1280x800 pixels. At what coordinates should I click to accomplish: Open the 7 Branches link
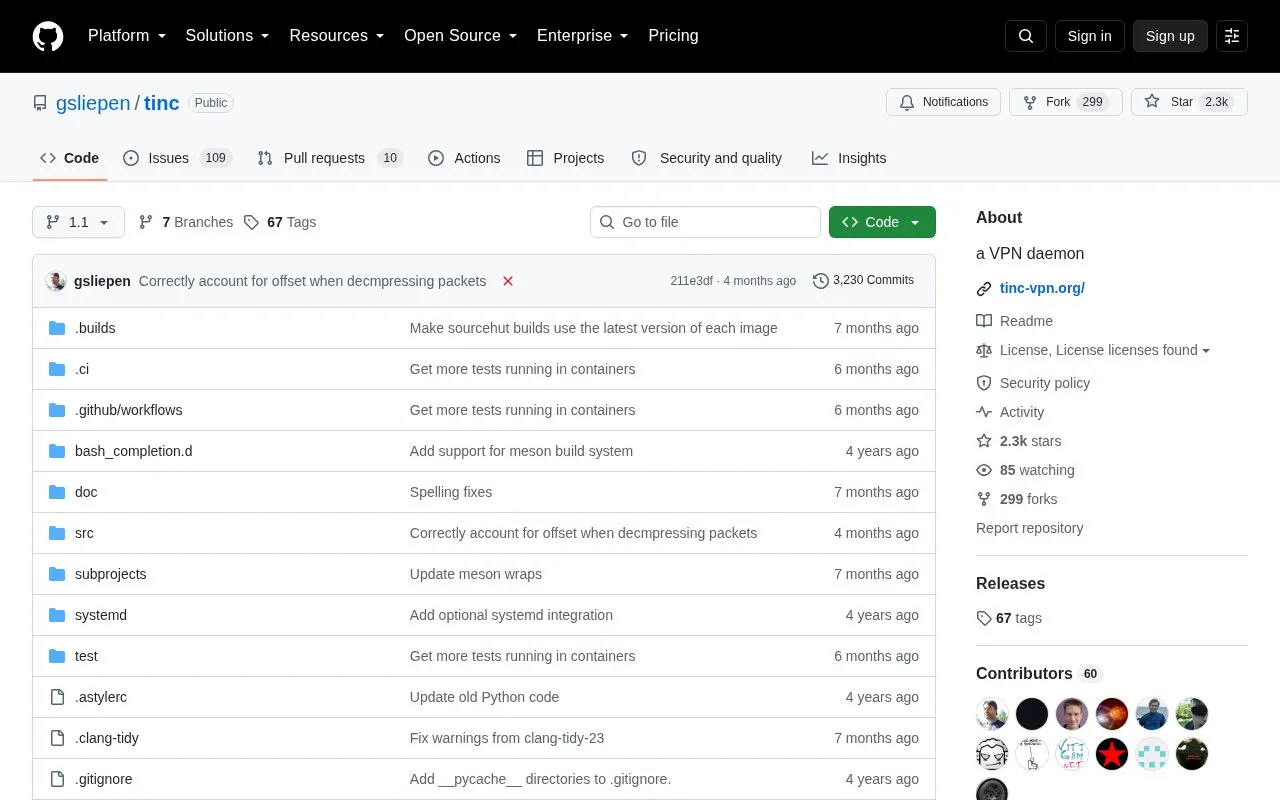click(185, 222)
